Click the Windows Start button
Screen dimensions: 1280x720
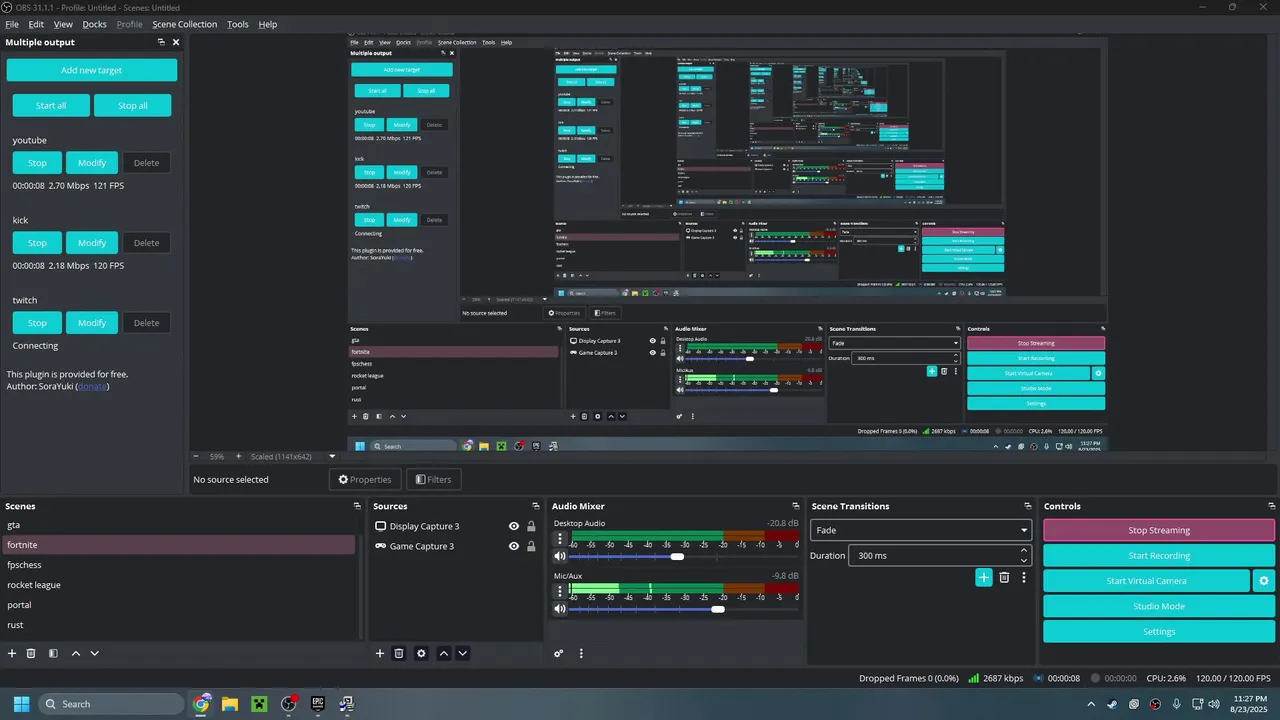pyautogui.click(x=21, y=704)
